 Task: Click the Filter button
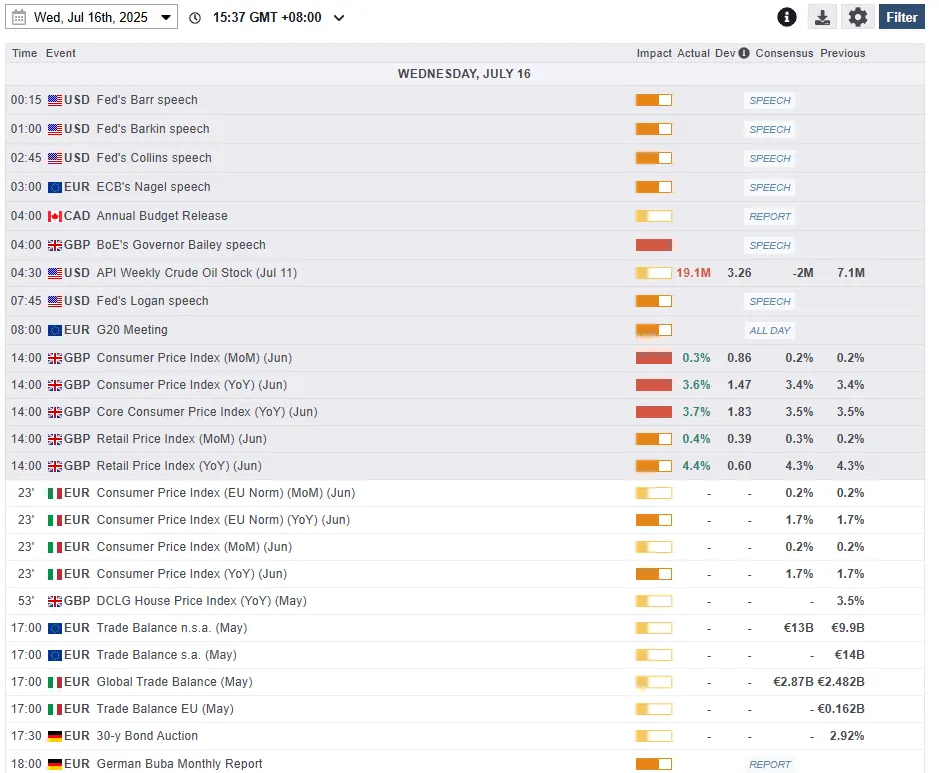tap(901, 17)
